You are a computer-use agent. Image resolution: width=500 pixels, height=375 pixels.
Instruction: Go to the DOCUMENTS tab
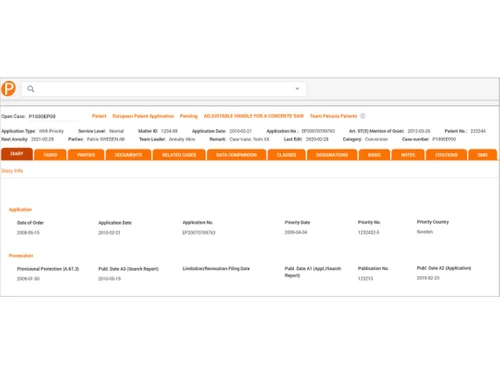click(x=128, y=155)
